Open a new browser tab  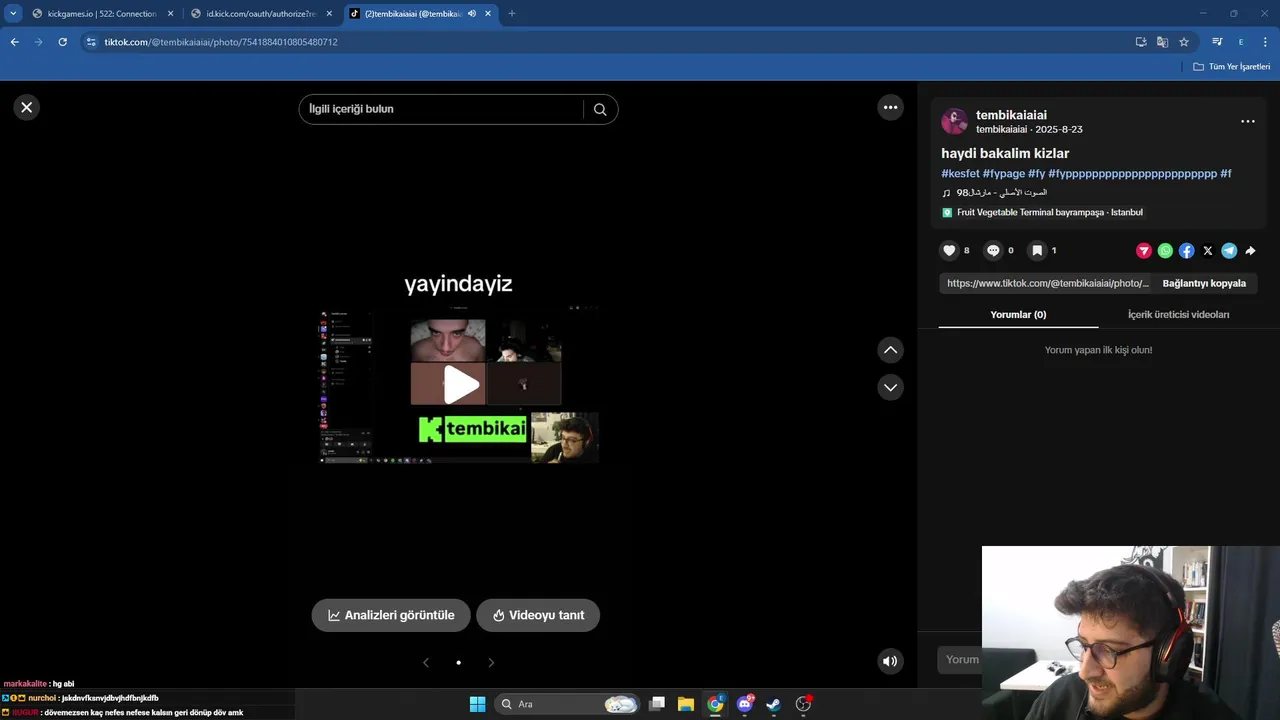(x=512, y=14)
